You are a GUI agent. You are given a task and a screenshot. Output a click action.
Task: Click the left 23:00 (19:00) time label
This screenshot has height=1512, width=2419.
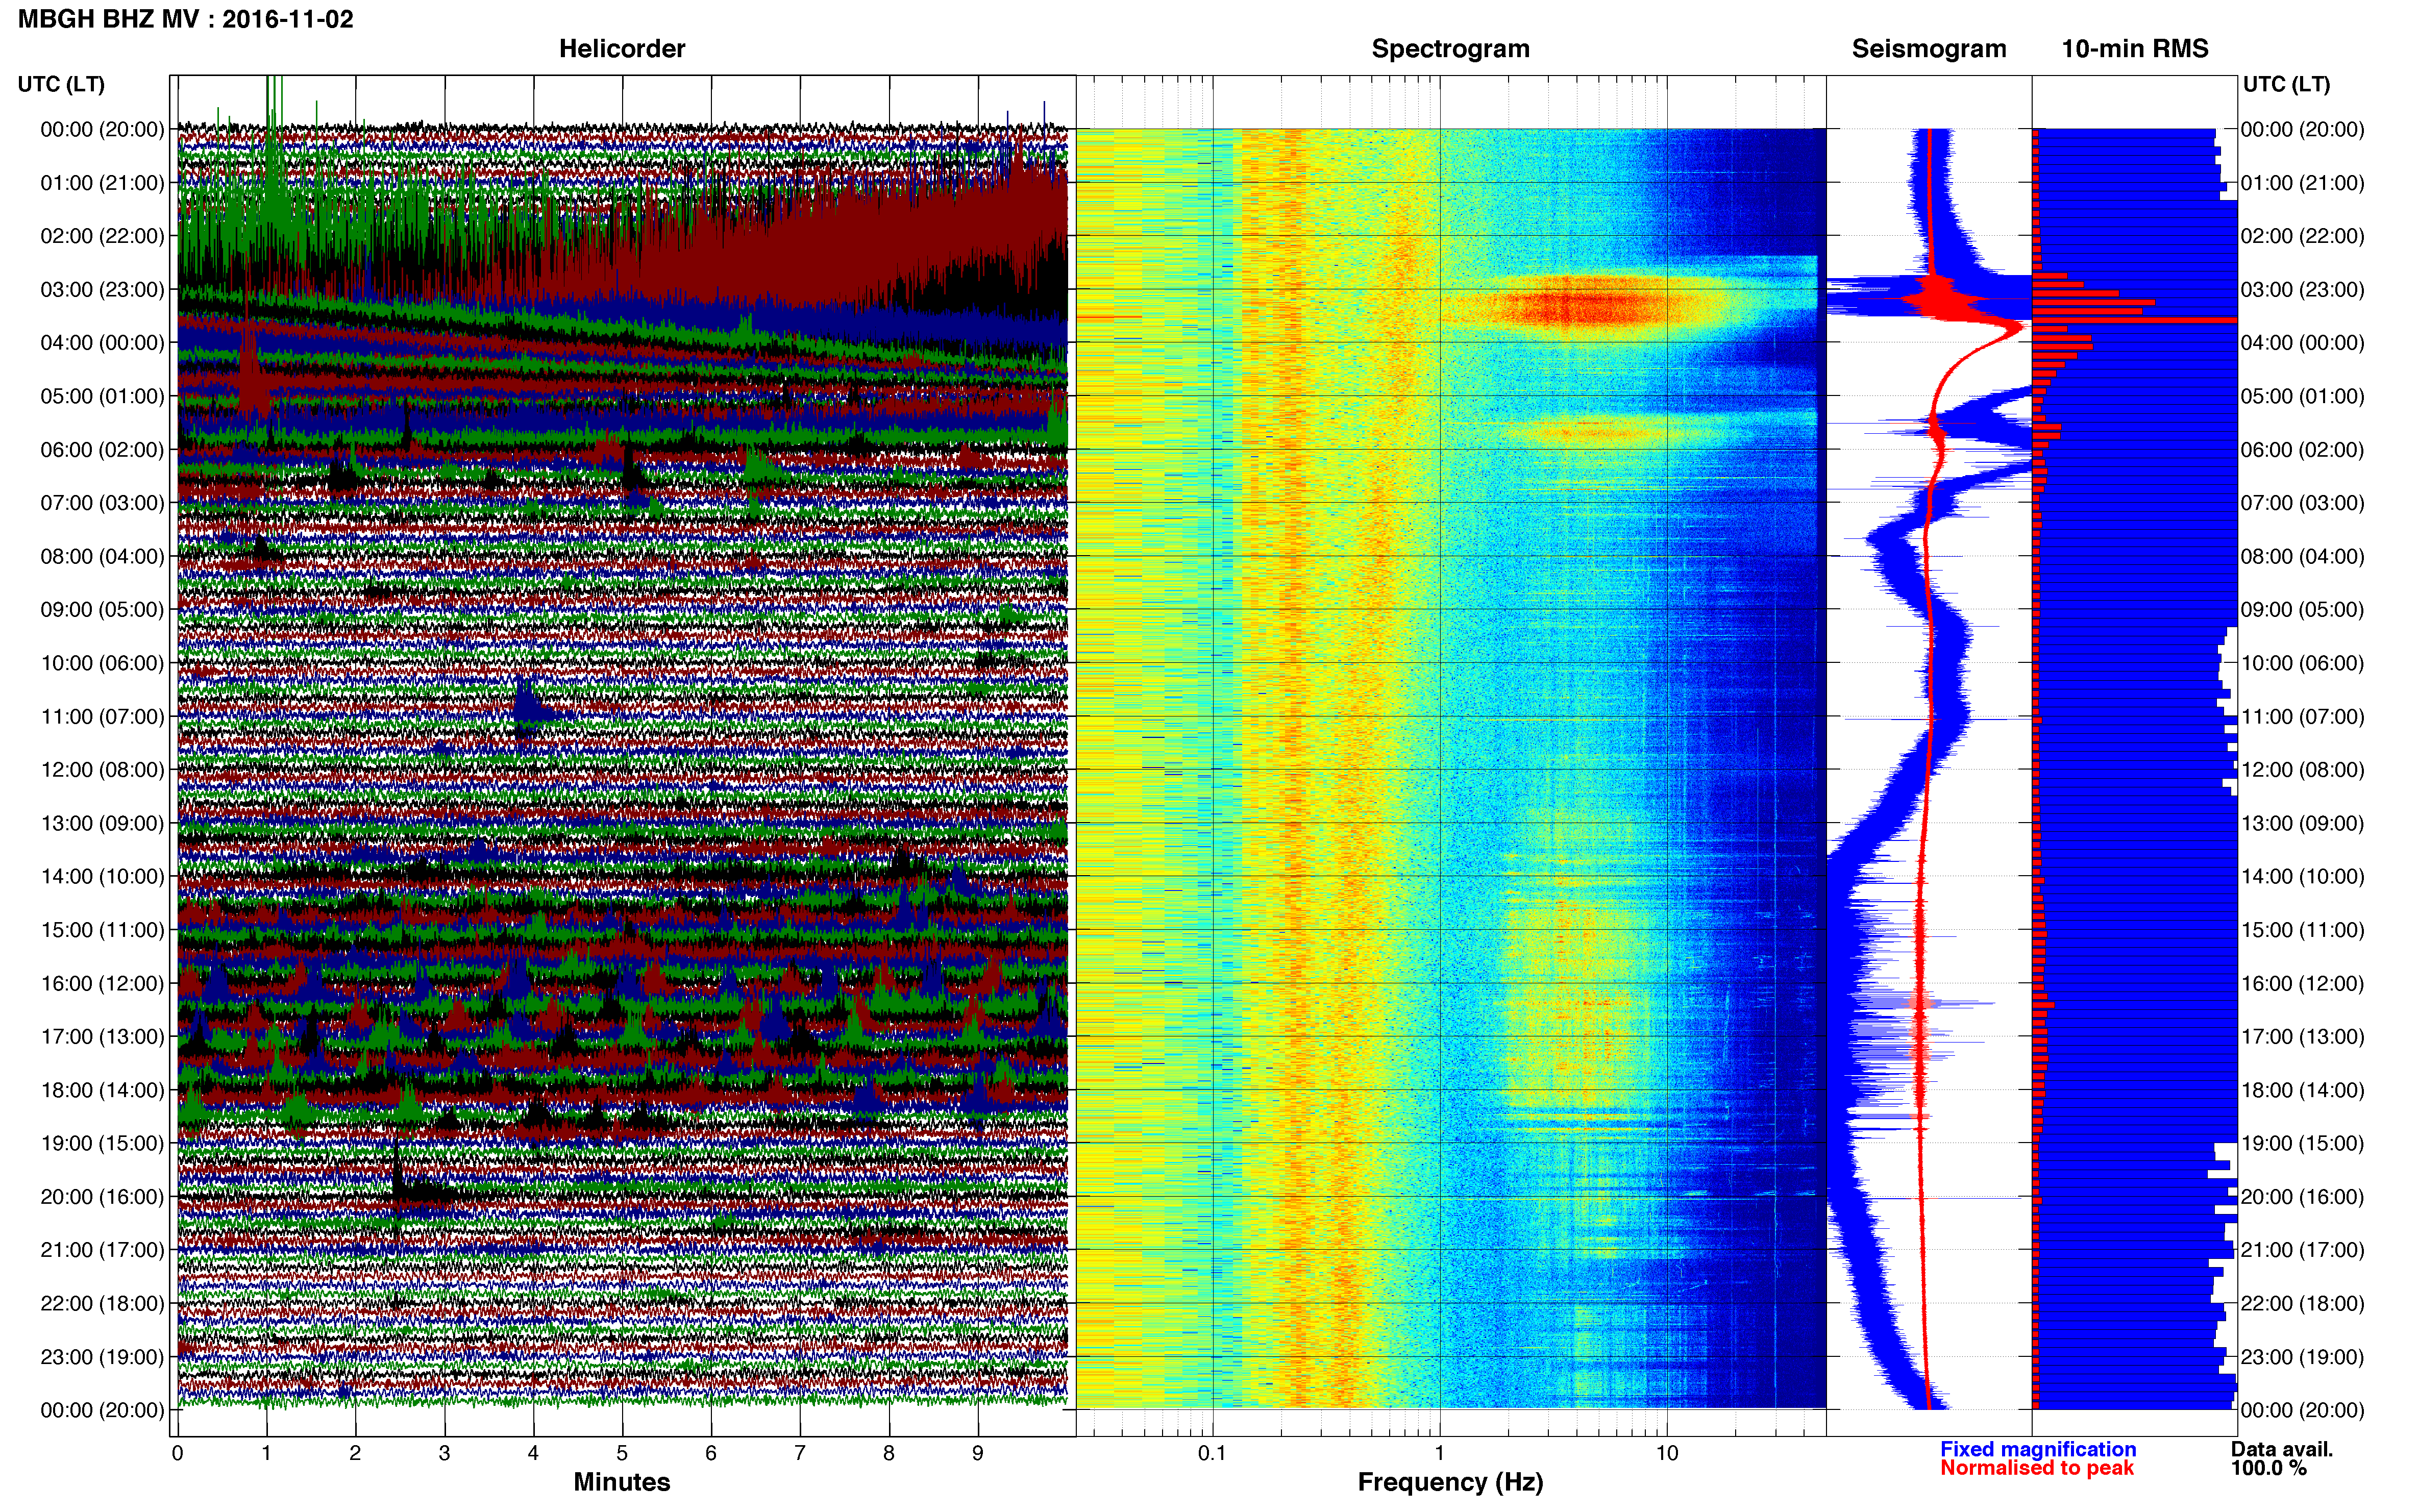102,1357
